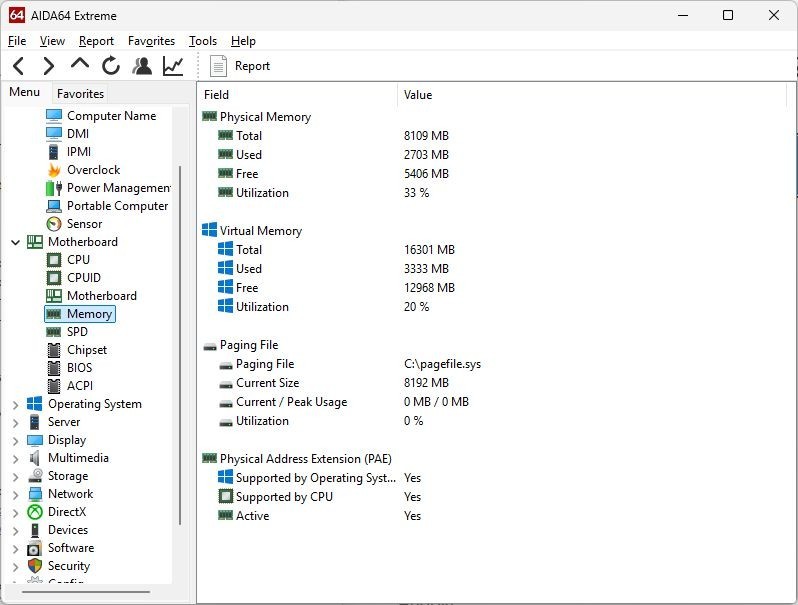Switch to the Menu tab
Screen dimensions: 798x605
tap(24, 92)
